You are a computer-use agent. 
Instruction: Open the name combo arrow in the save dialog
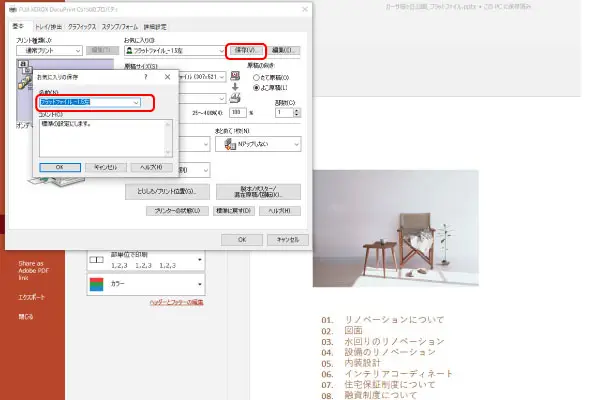136,102
